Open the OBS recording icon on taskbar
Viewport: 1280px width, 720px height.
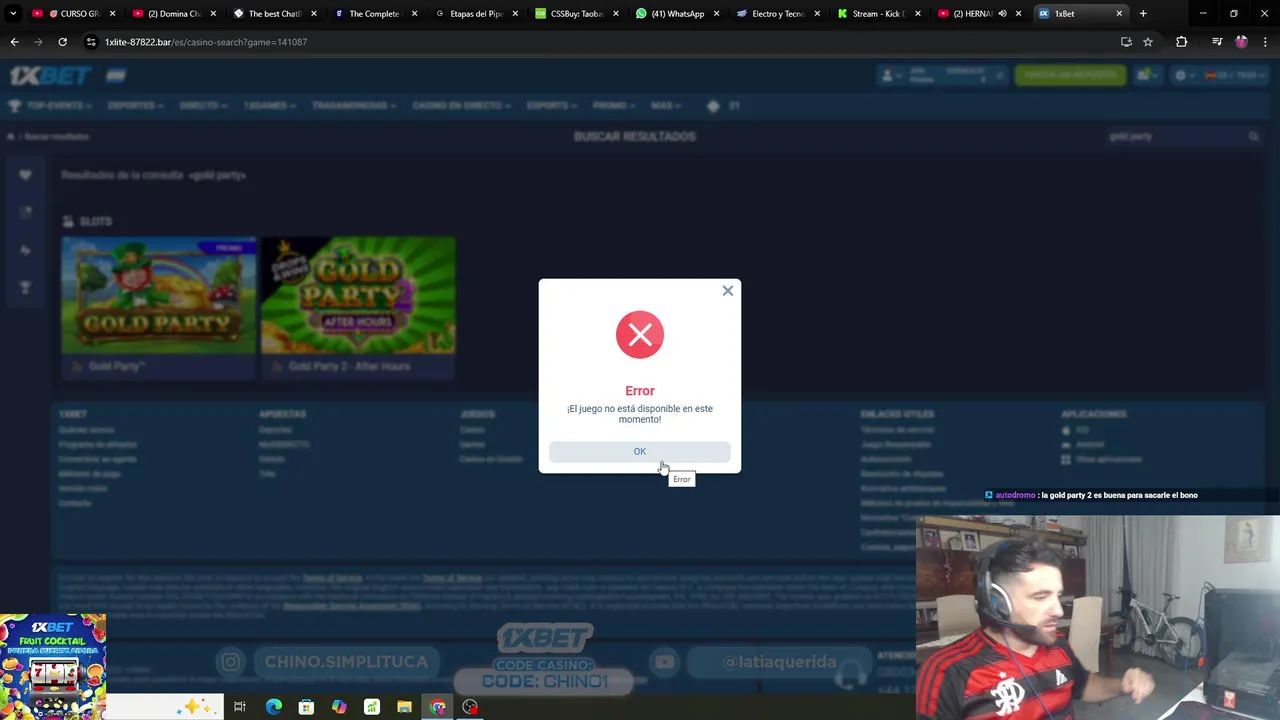coord(470,707)
